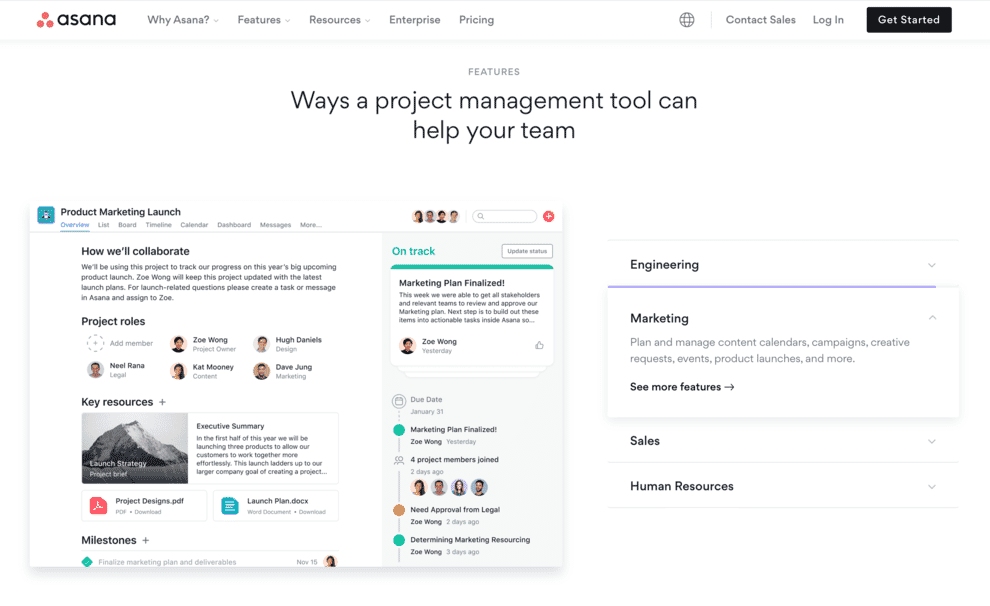990x606 pixels.
Task: Go to the Pricing page
Action: tap(476, 20)
